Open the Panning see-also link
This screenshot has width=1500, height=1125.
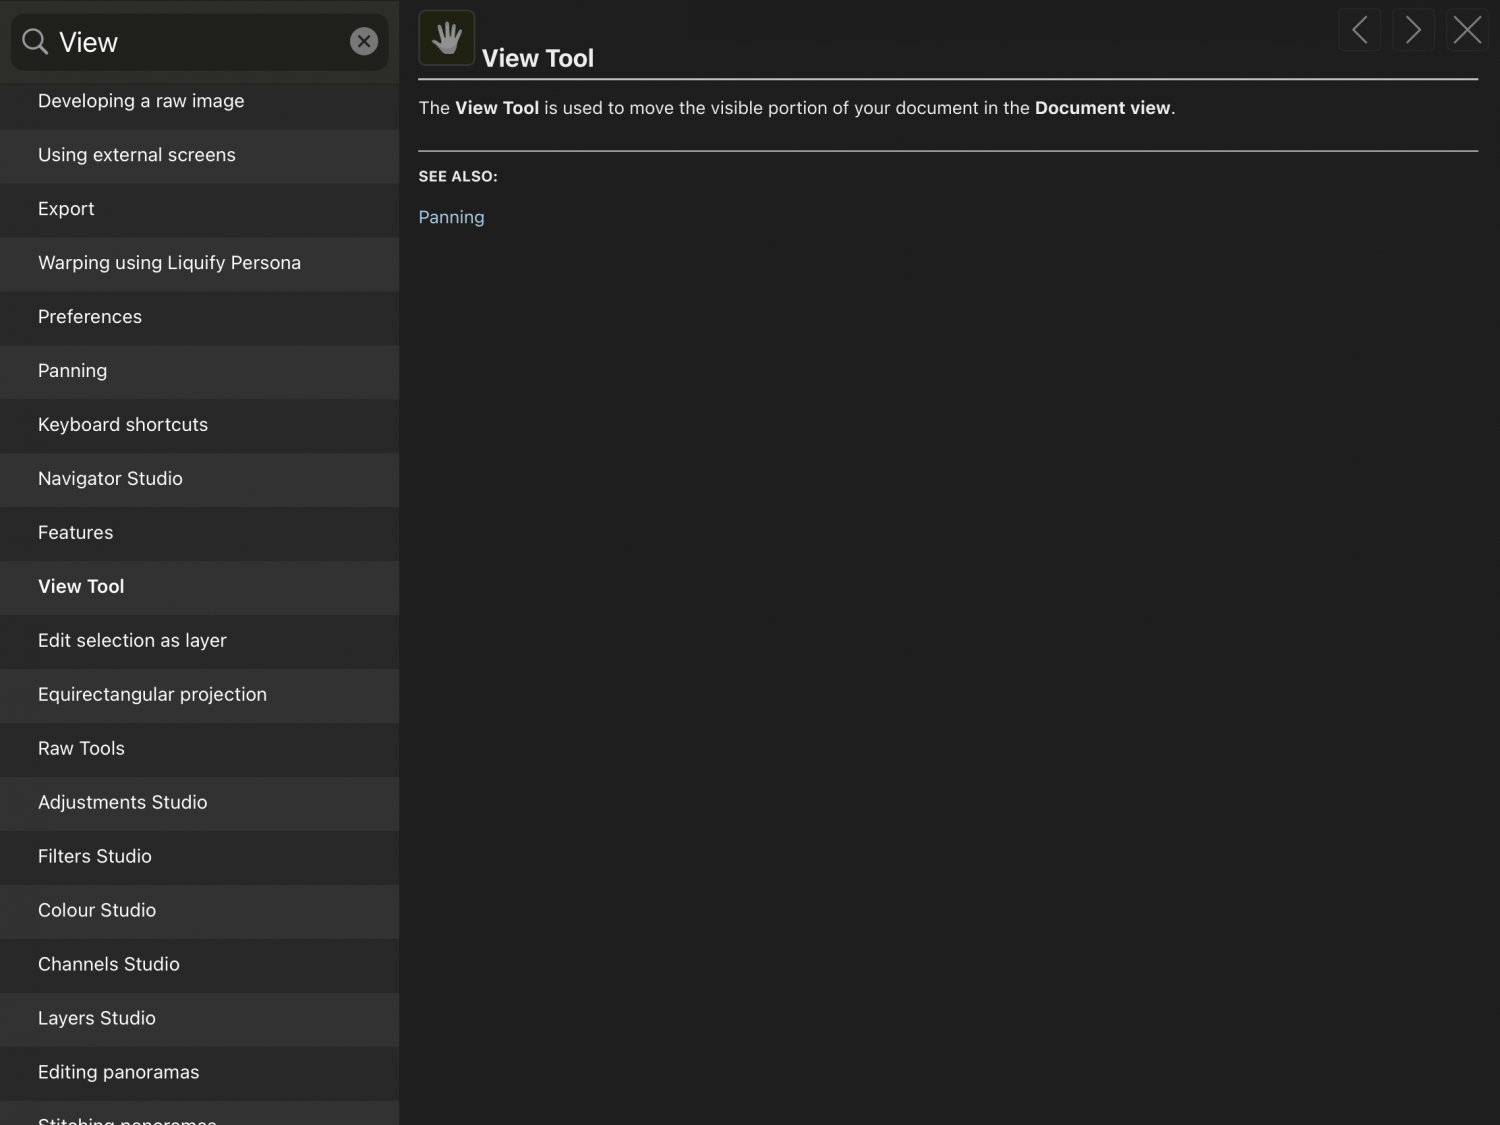coord(451,217)
